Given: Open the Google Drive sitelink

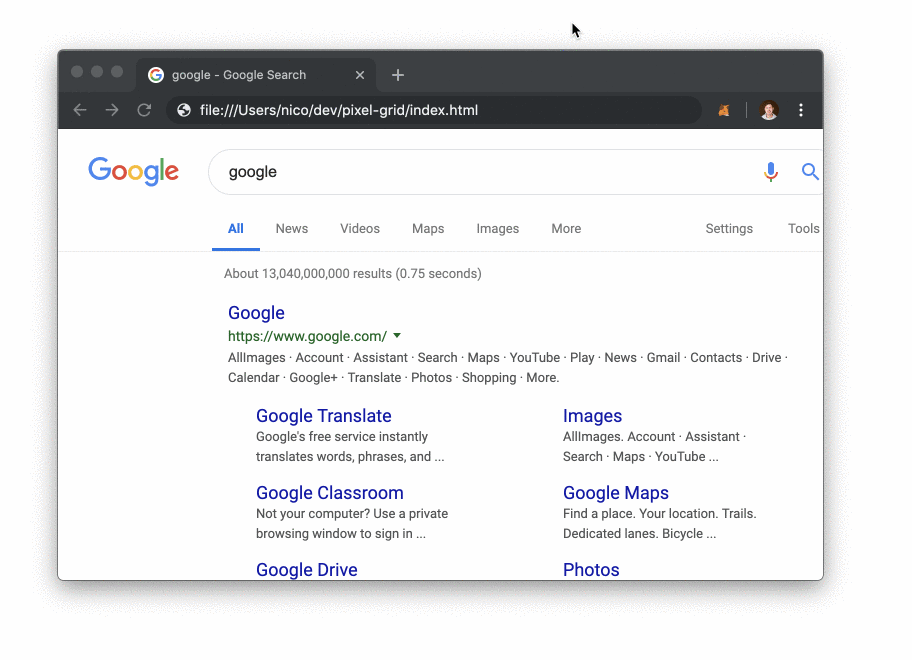Looking at the screenshot, I should tap(307, 569).
